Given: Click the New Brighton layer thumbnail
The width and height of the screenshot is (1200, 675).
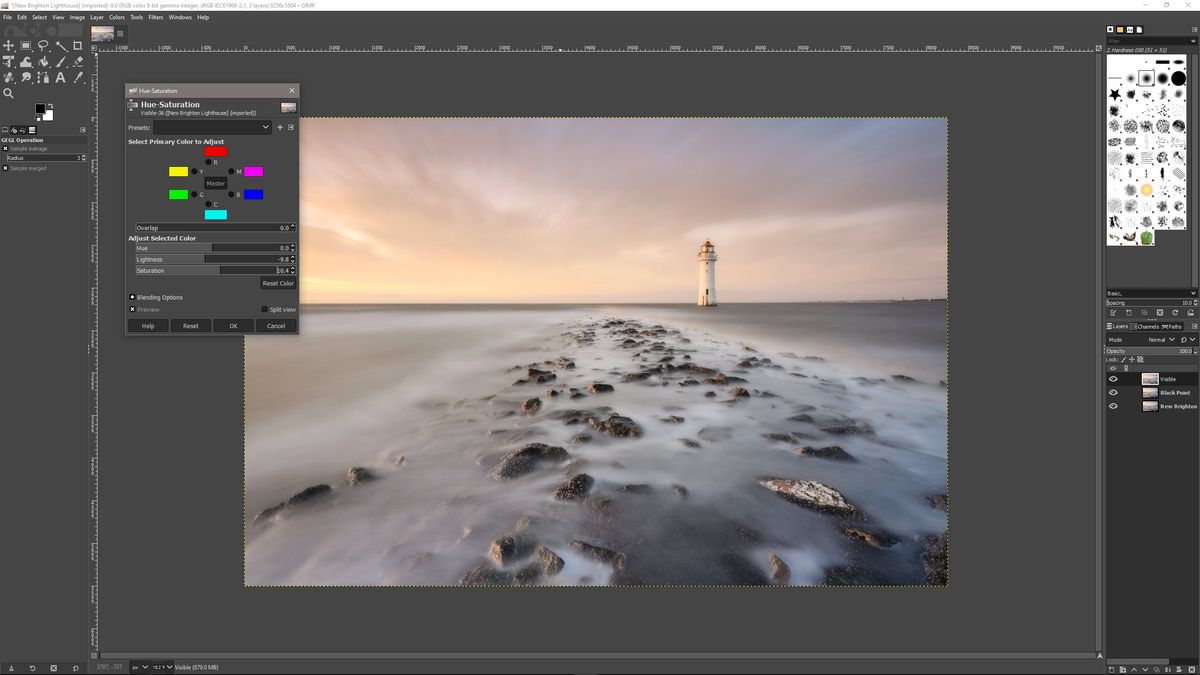Looking at the screenshot, I should point(1151,406).
